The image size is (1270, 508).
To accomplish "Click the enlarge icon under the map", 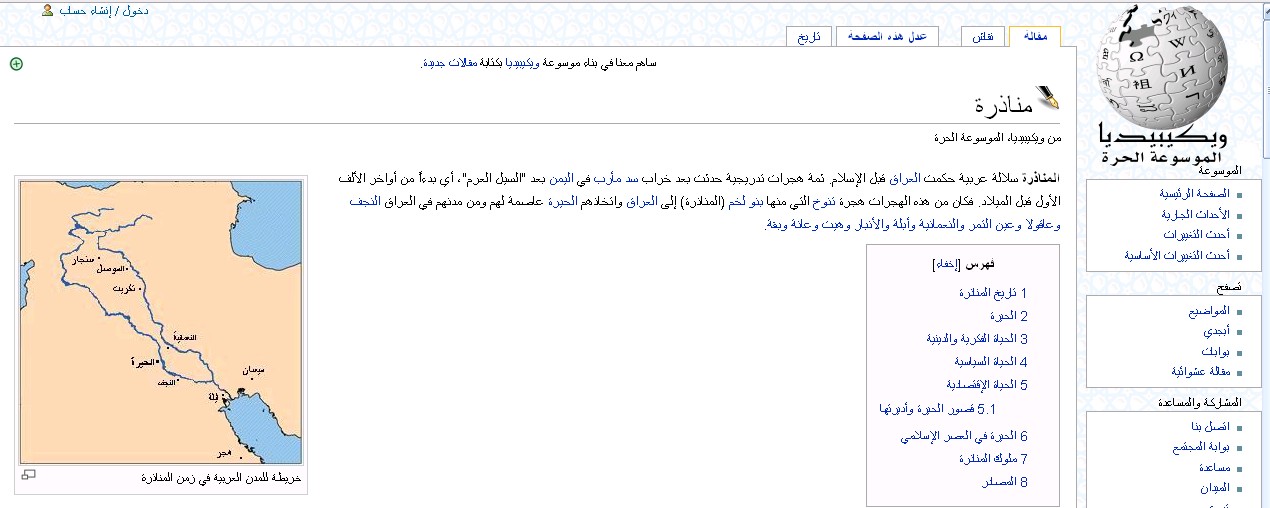I will click(28, 475).
